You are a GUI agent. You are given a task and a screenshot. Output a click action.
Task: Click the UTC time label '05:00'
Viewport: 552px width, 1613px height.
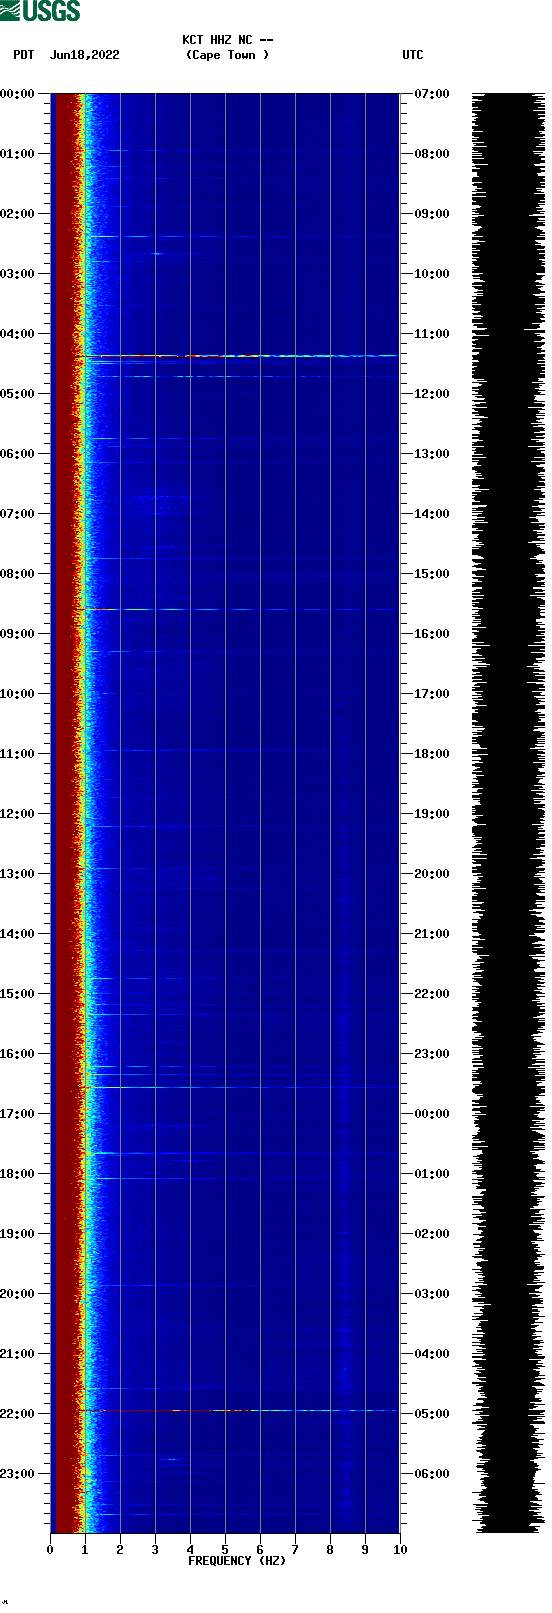click(432, 1414)
